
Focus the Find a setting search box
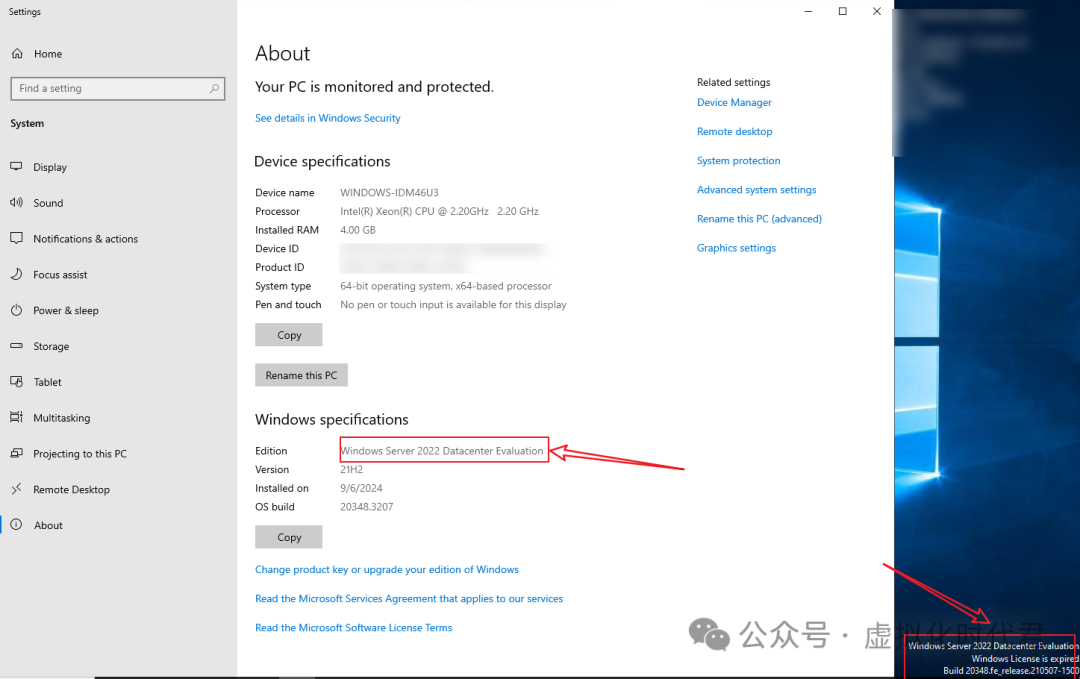pos(118,88)
